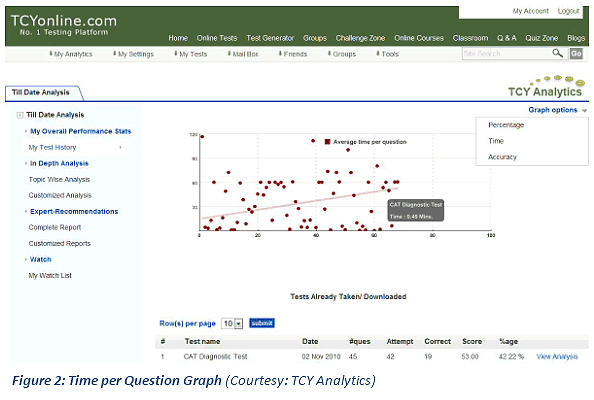Expand the Friends dropdown

click(x=292, y=54)
